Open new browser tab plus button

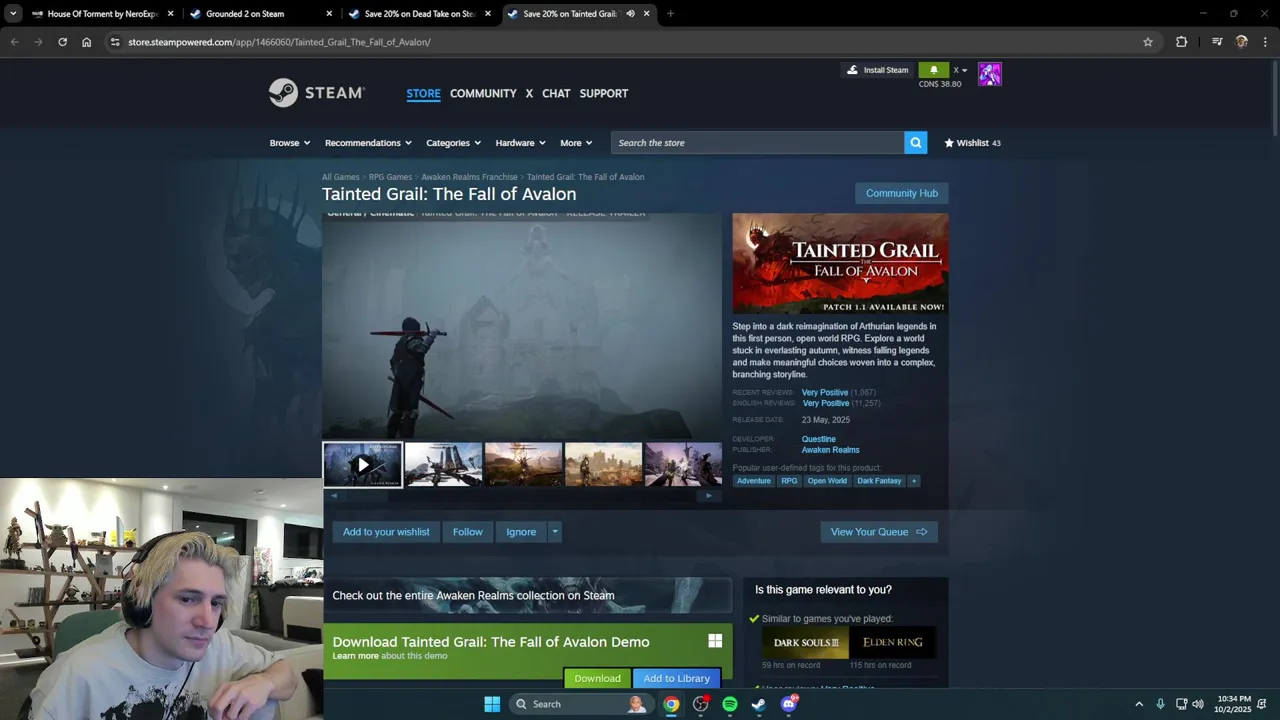[x=670, y=14]
